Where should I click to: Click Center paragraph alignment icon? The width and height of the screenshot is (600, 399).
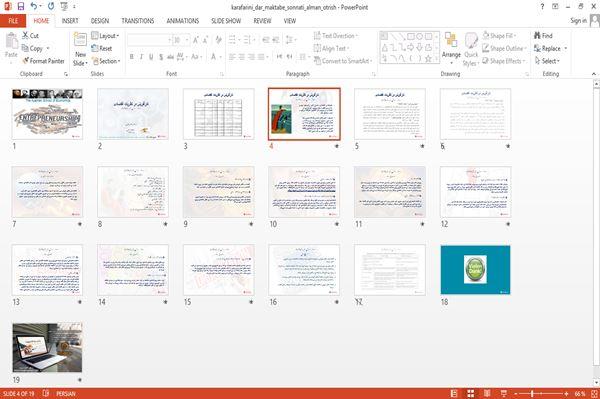click(242, 57)
